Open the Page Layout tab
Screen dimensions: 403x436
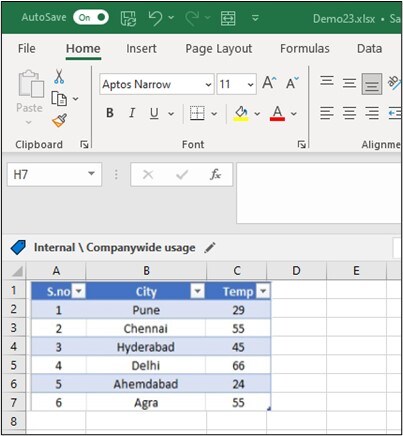[x=219, y=49]
